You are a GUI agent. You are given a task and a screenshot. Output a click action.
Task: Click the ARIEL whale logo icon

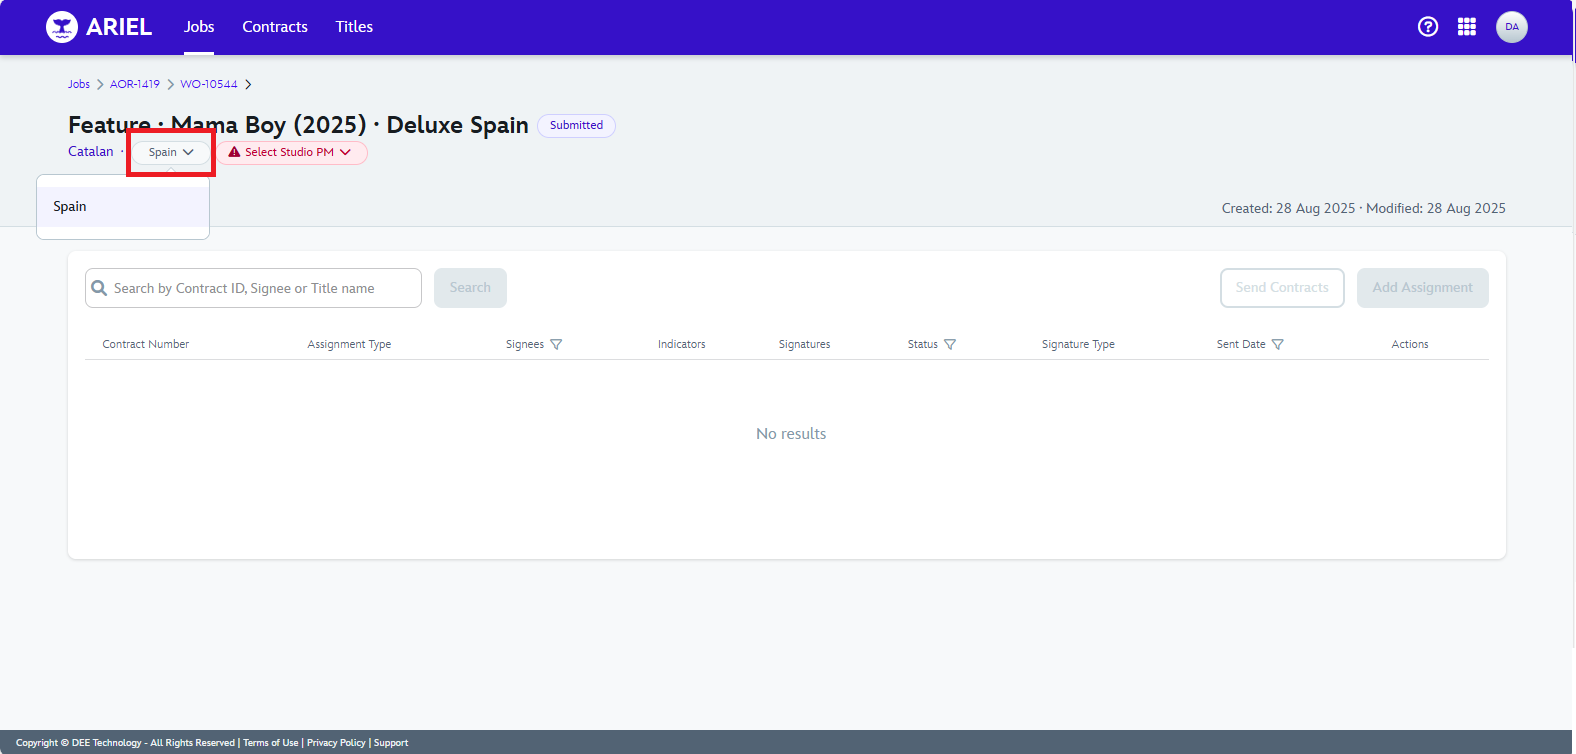[62, 27]
